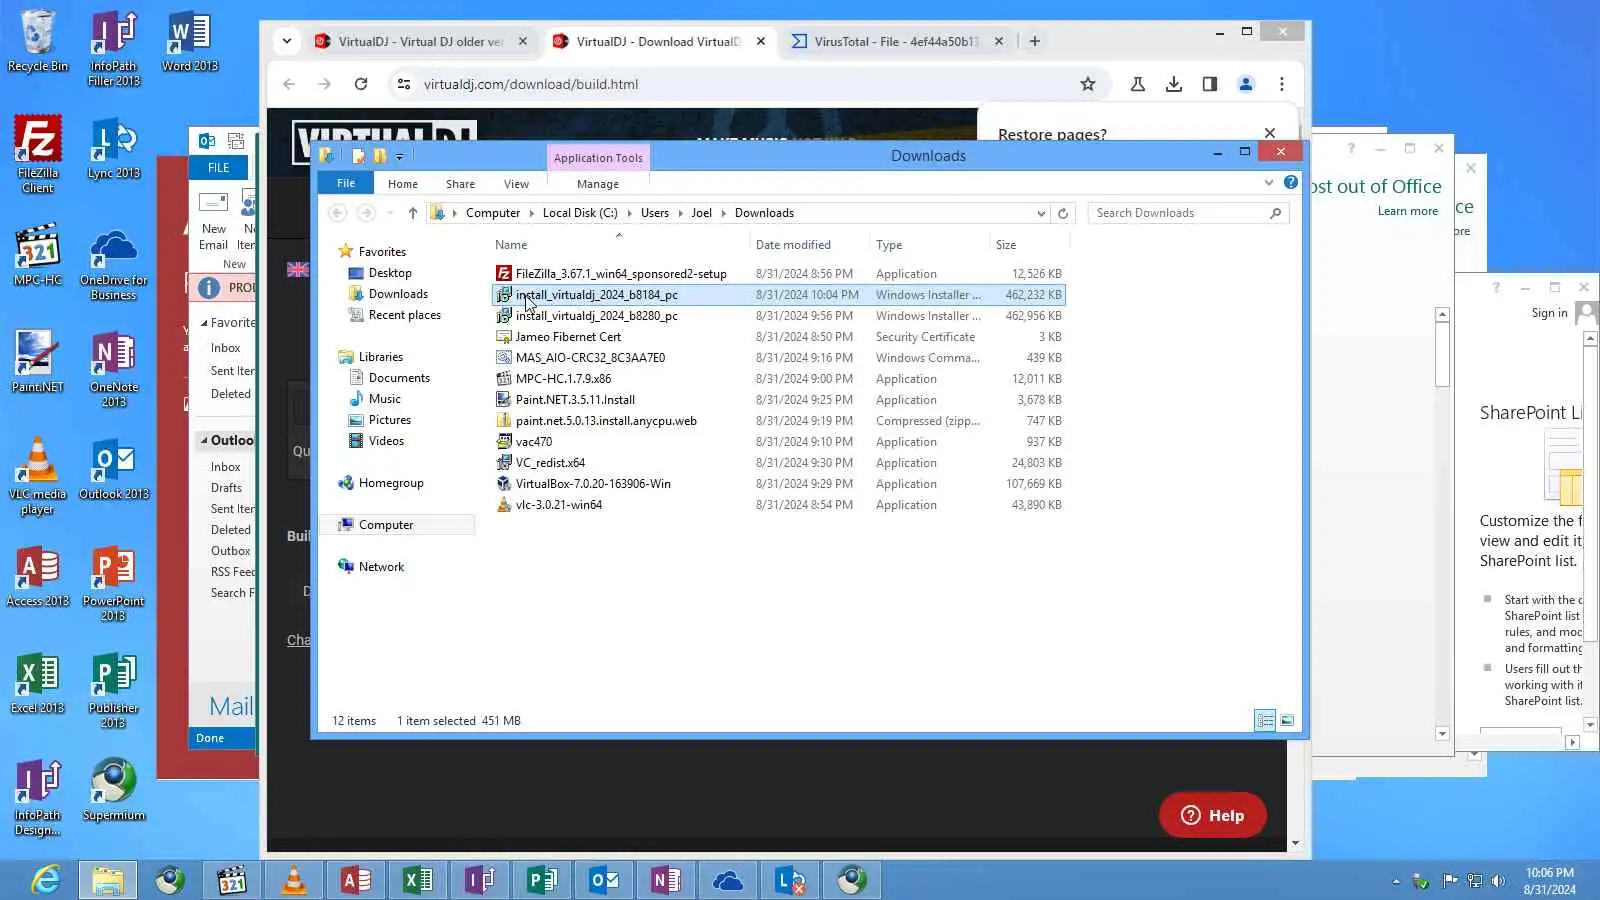Viewport: 1600px width, 900px height.
Task: Click the OneDrive cloud taskbar icon
Action: tap(727, 880)
